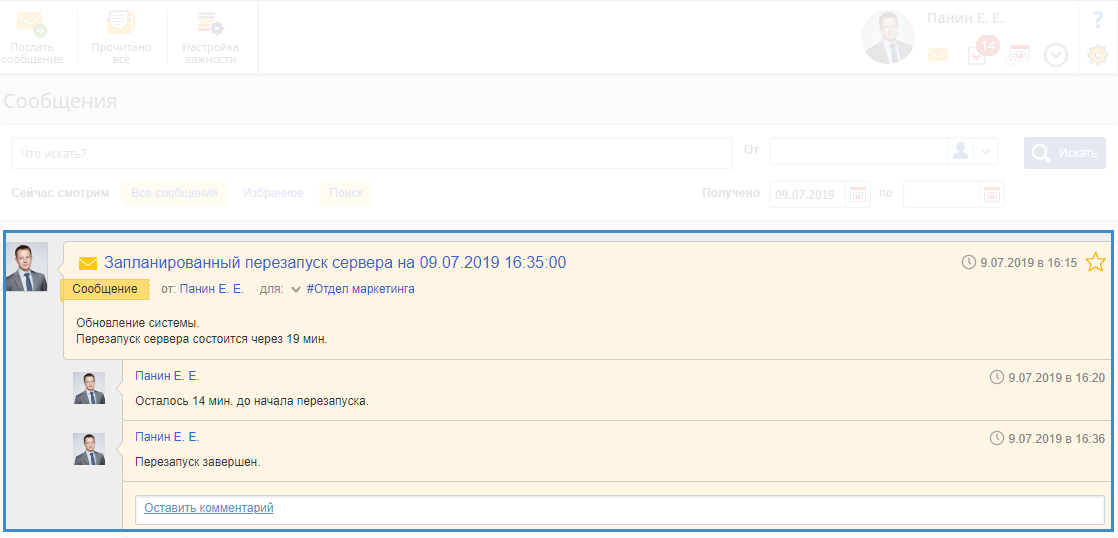Image resolution: width=1118 pixels, height=538 pixels.
Task: Toggle the favorite star on the message
Action: click(x=1095, y=262)
